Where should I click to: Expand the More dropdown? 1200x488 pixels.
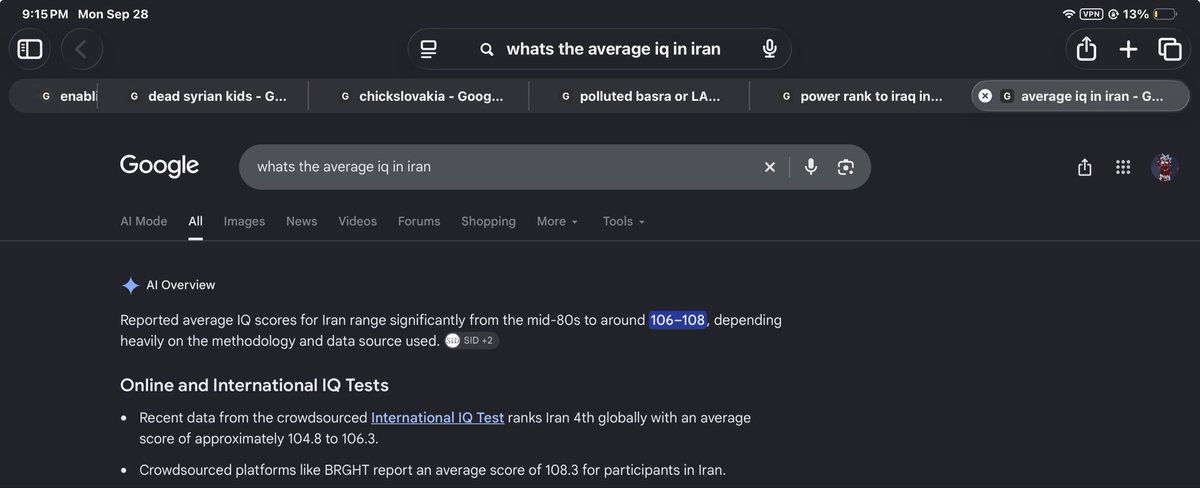557,221
